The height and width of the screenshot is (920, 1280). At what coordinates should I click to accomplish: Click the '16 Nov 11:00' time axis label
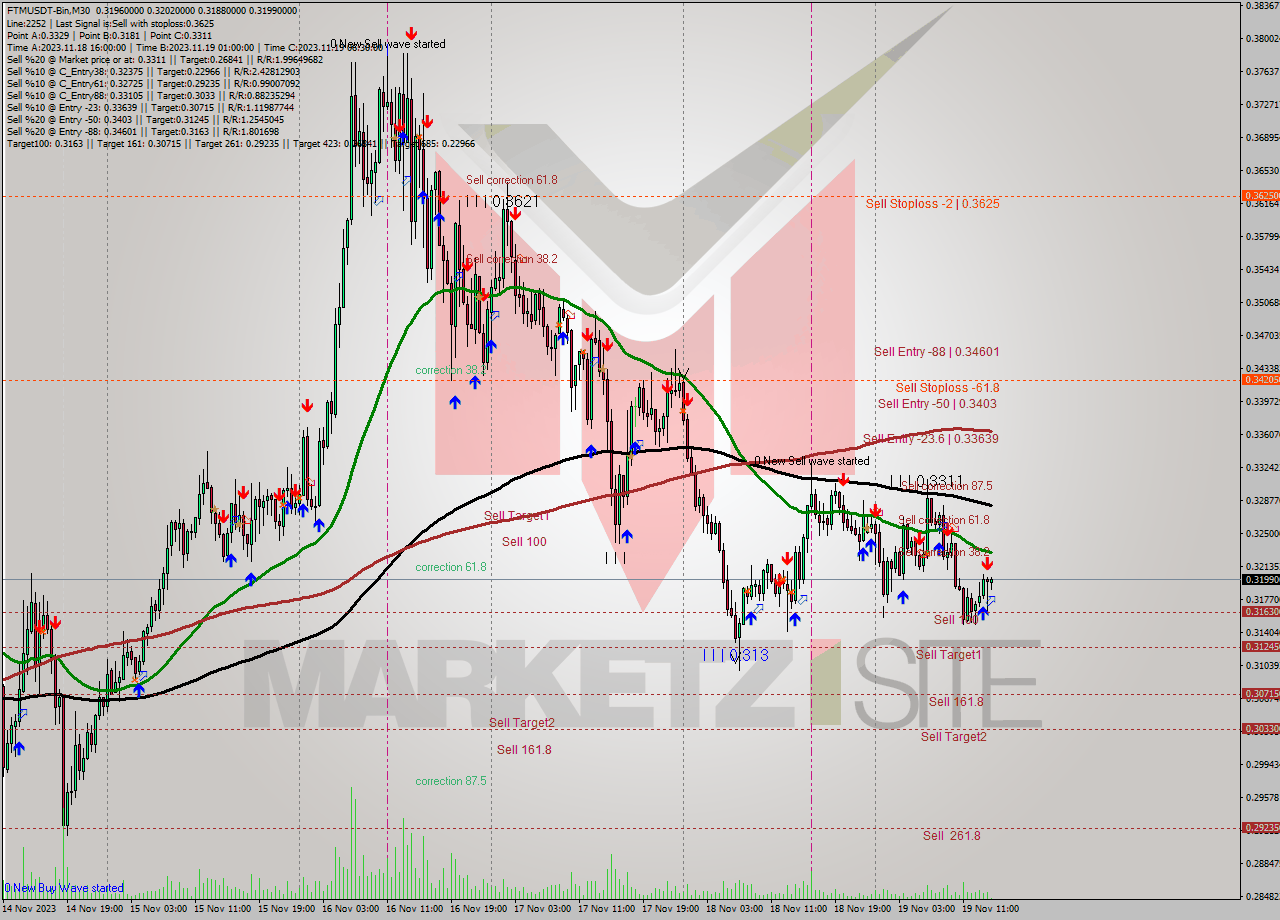[x=414, y=909]
